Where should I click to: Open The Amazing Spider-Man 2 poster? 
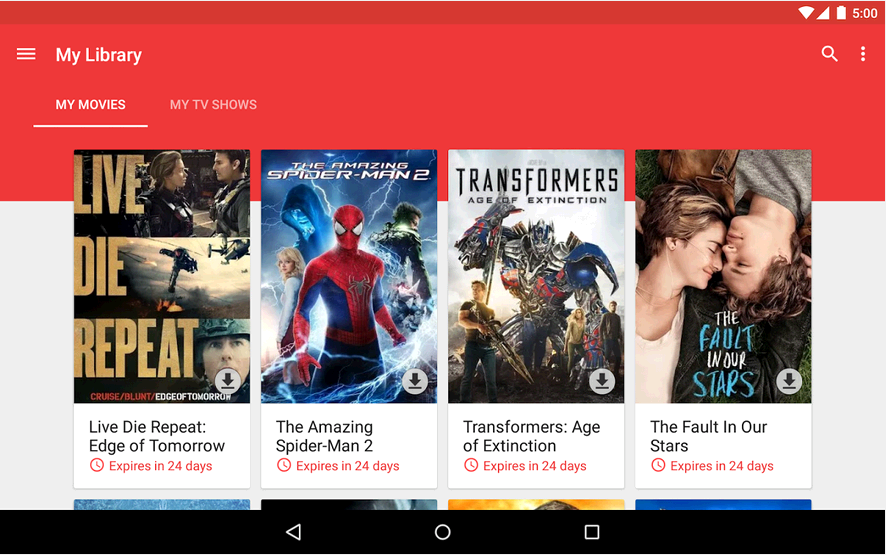(349, 276)
